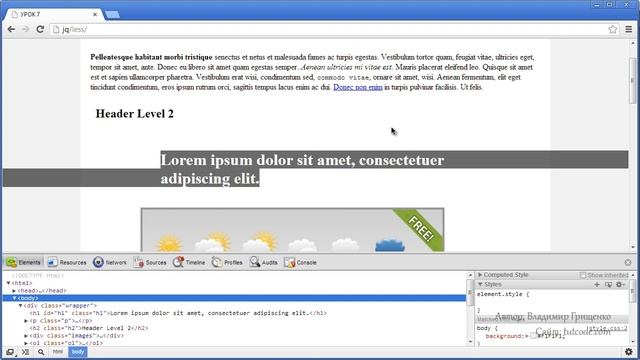Follow the Donec non enim link
The image size is (640, 360).
[x=358, y=87]
